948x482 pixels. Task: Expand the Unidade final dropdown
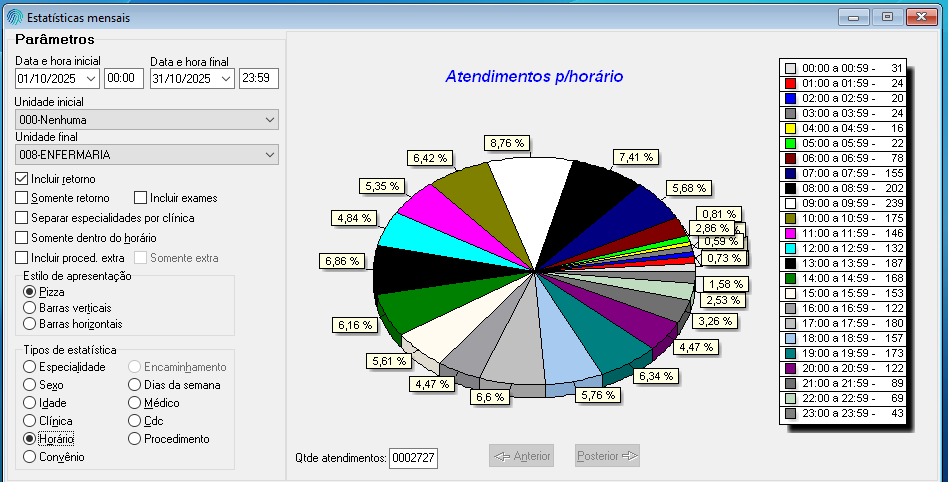(x=270, y=155)
